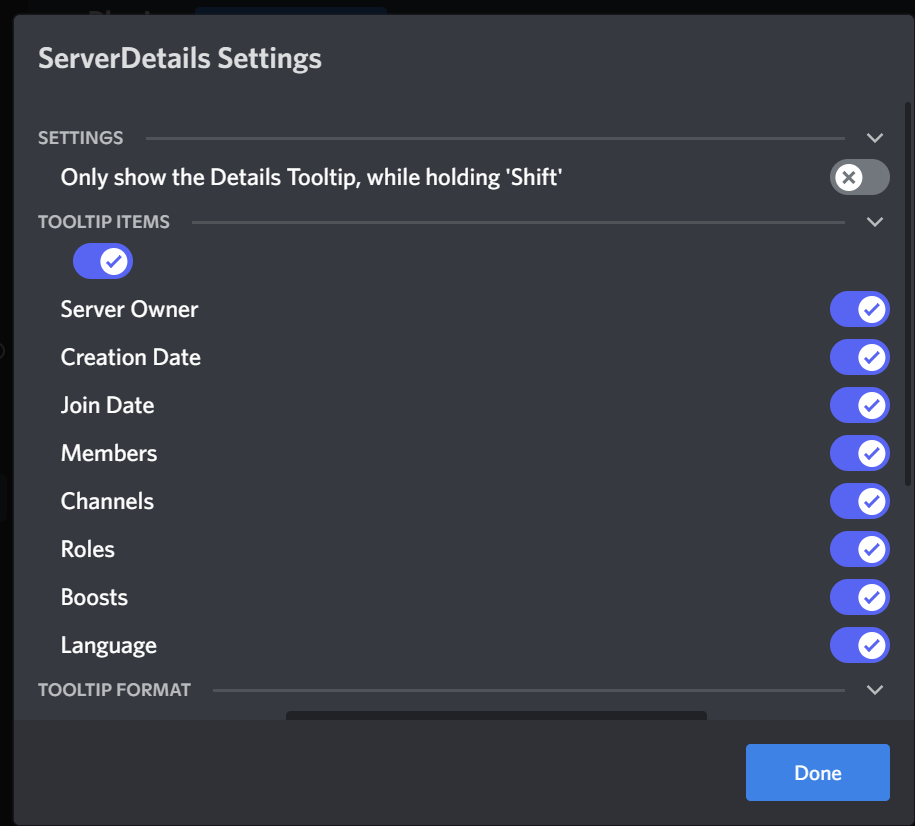Toggle the master switch under TOOLTIP ITEMS
The height and width of the screenshot is (826, 915).
click(103, 261)
